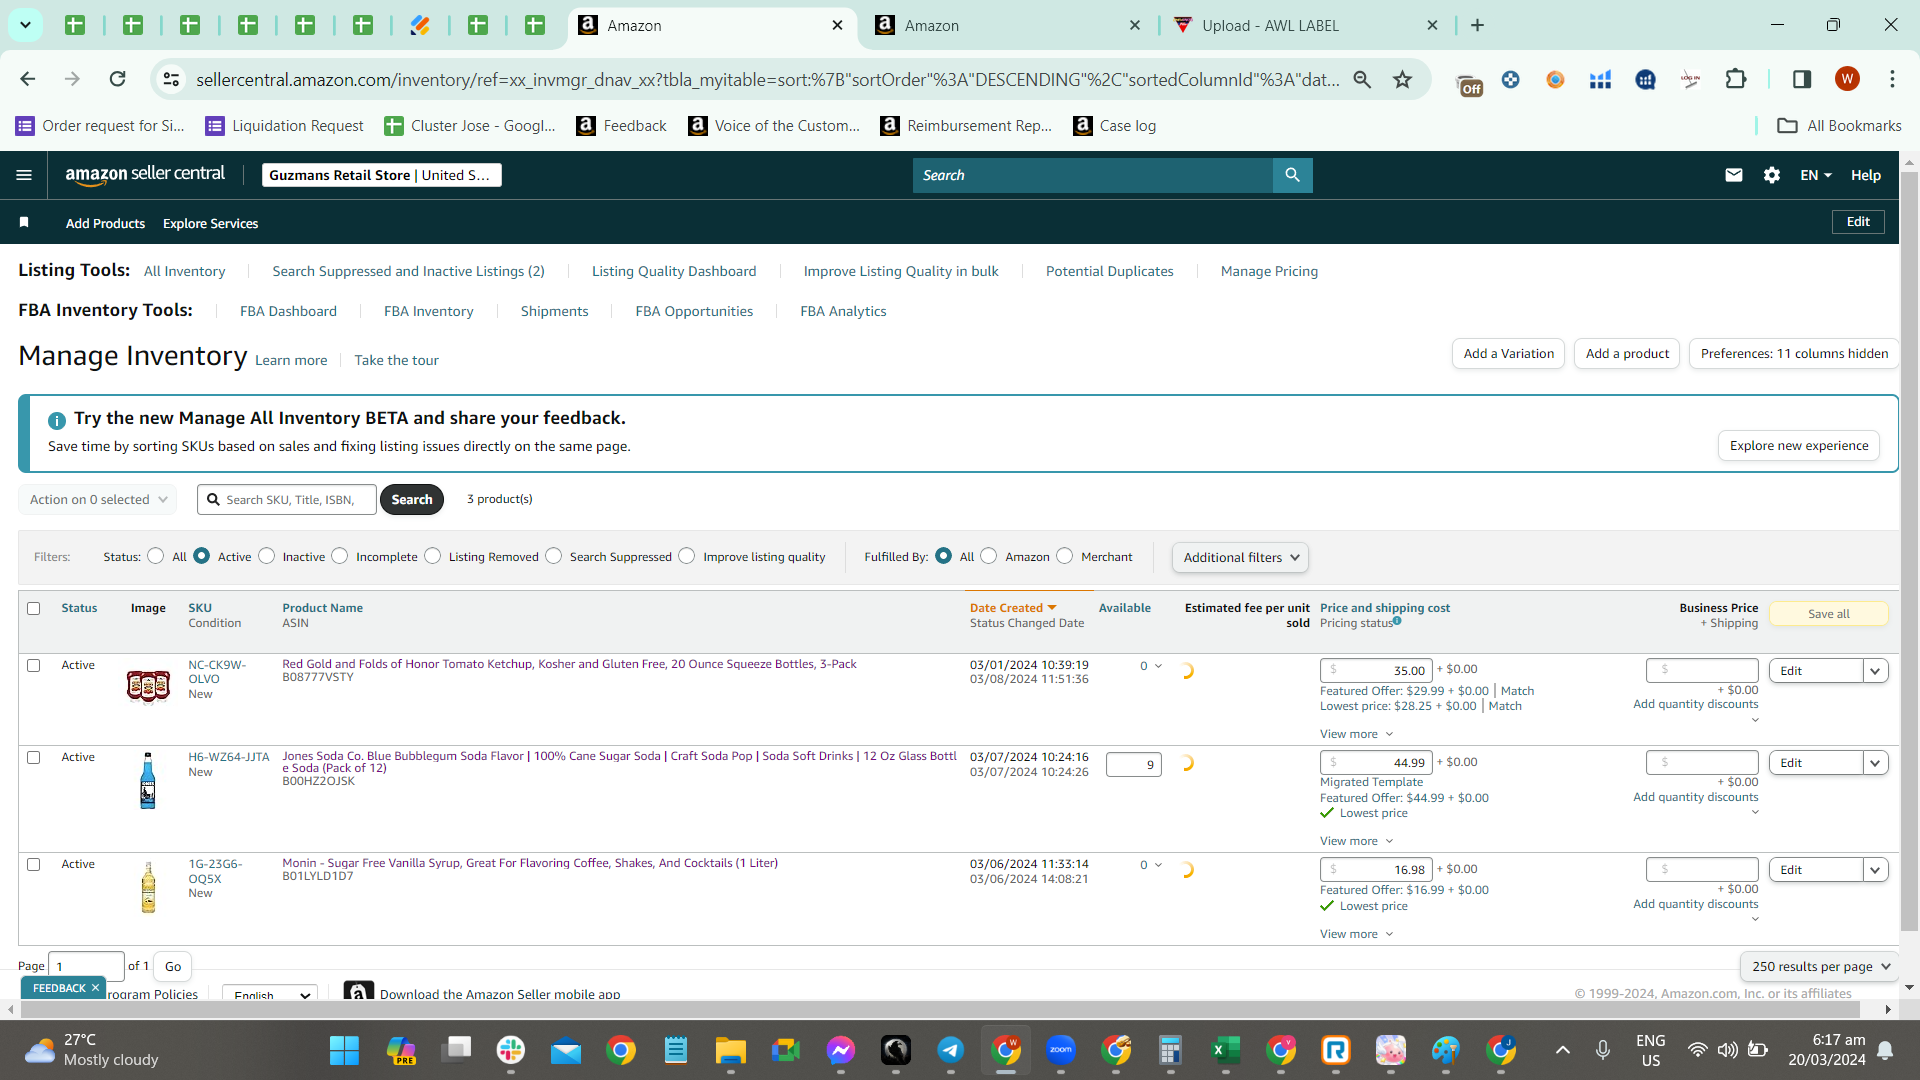Open Excel from the taskbar
This screenshot has width=1920, height=1080.
(x=1225, y=1050)
